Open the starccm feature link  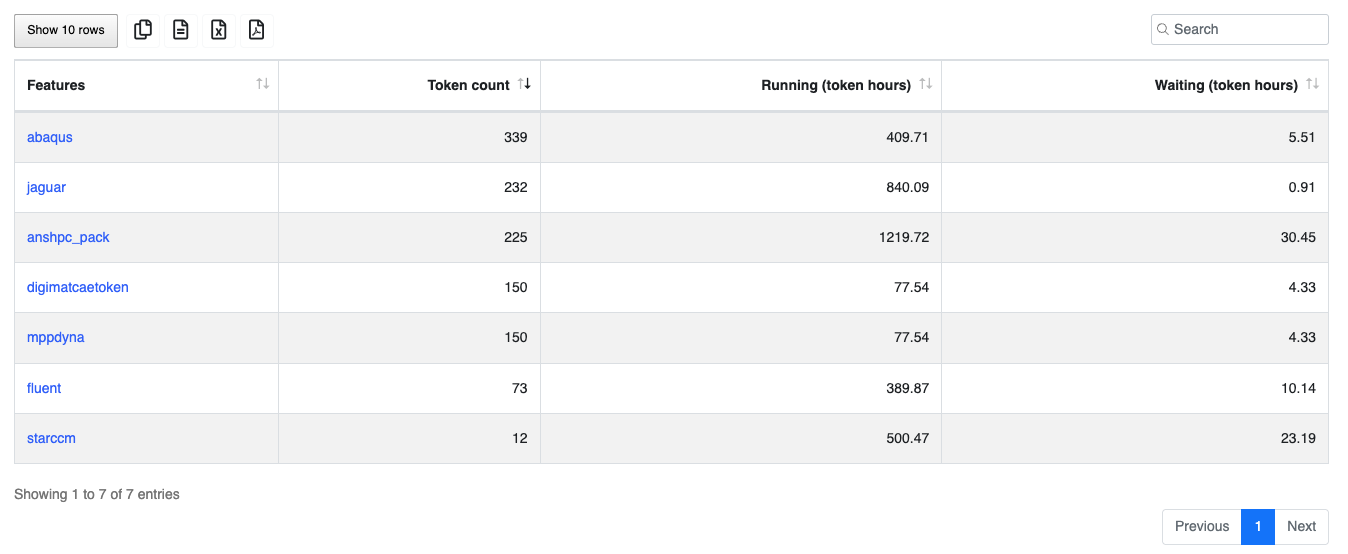pos(51,438)
